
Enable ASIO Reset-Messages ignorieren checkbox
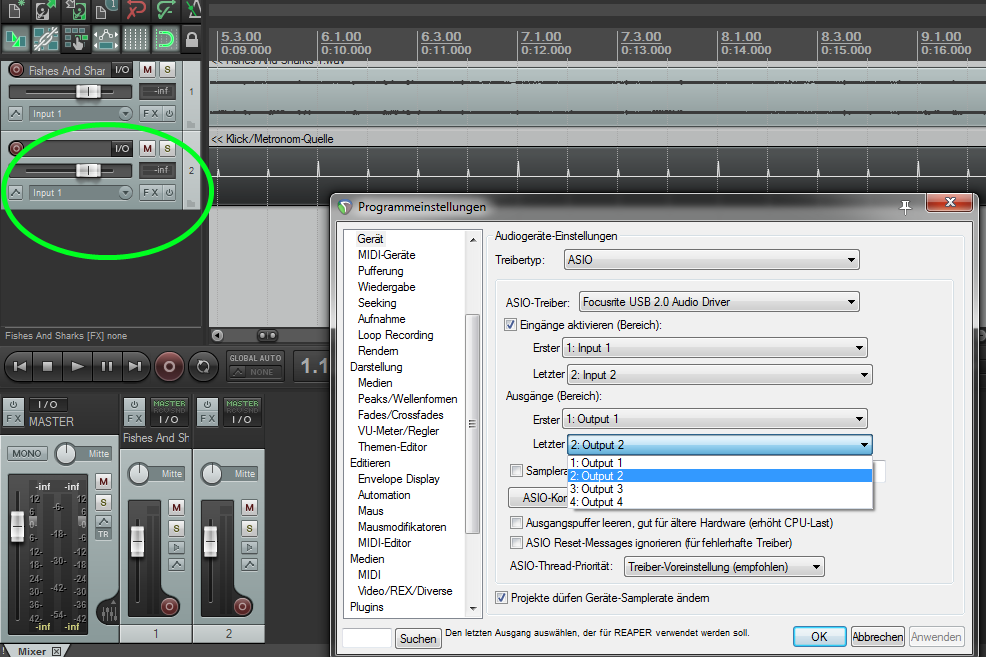coord(516,543)
